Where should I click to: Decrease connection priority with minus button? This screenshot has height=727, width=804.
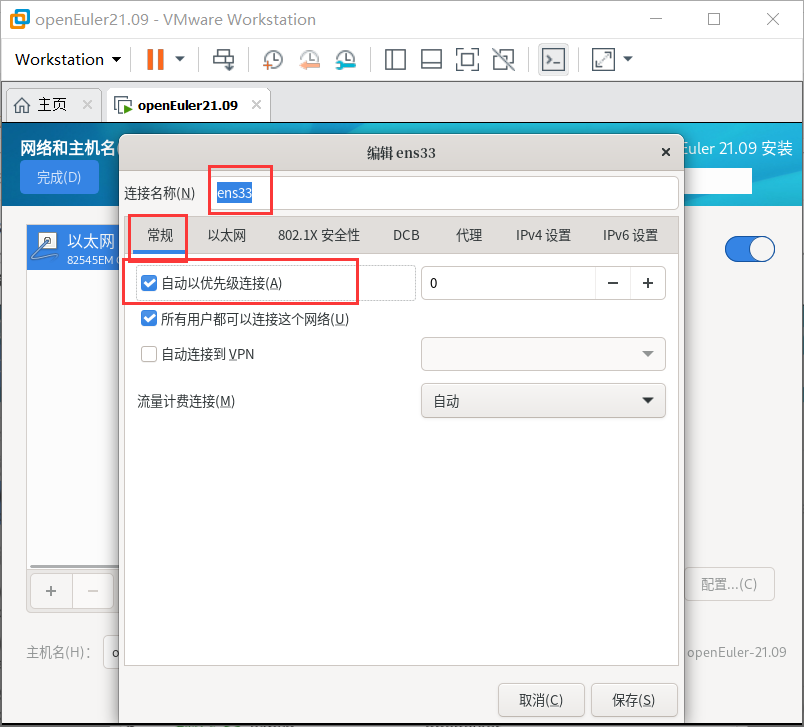click(612, 283)
